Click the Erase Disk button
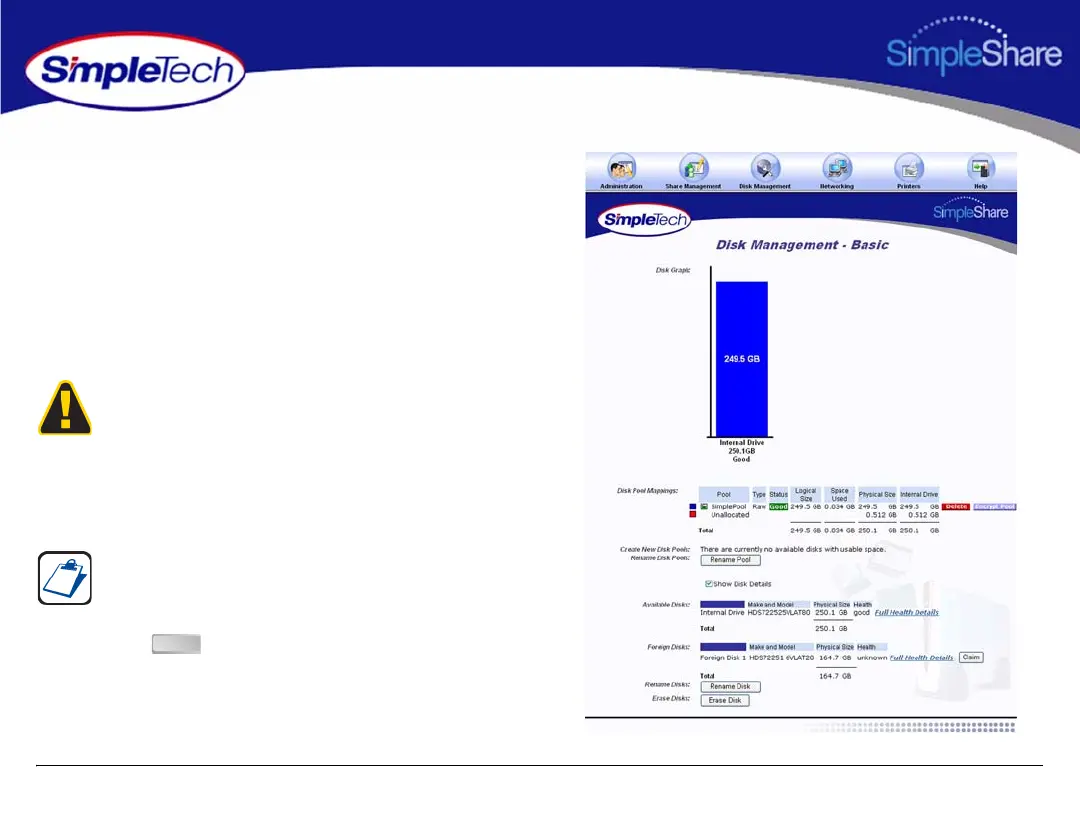The height and width of the screenshot is (828, 1080). click(x=725, y=701)
